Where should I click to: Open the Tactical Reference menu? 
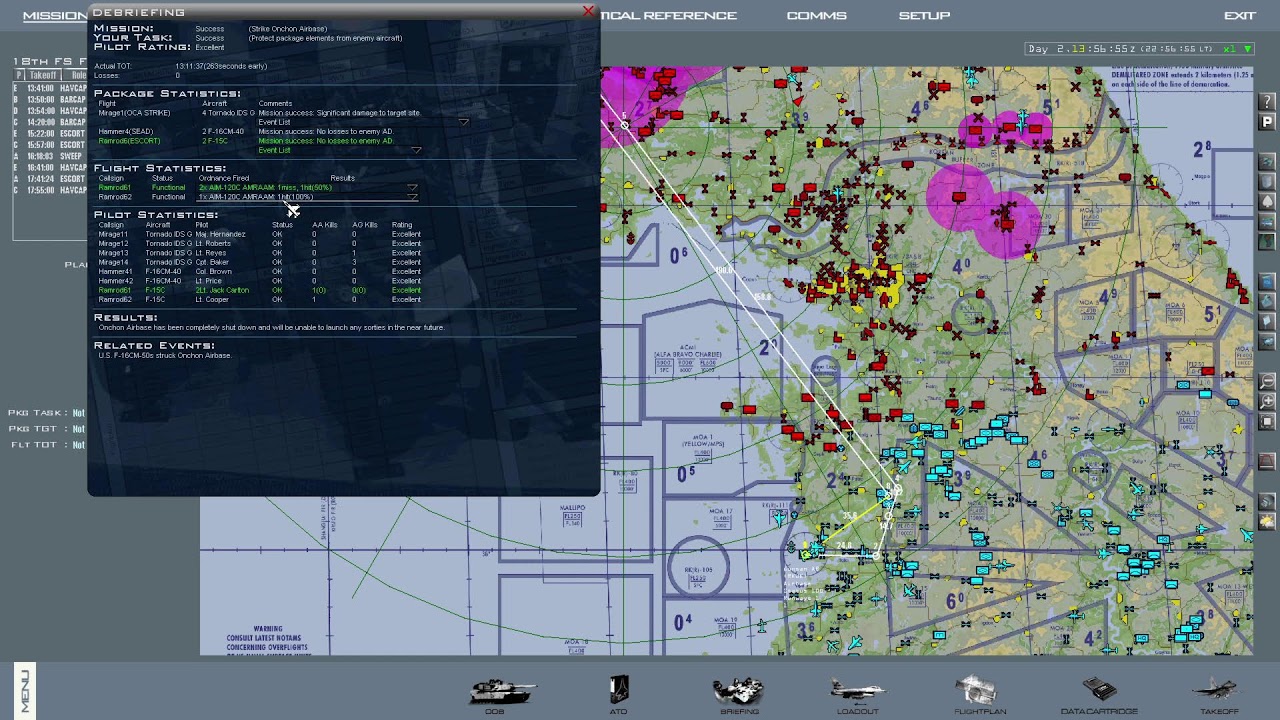click(669, 15)
